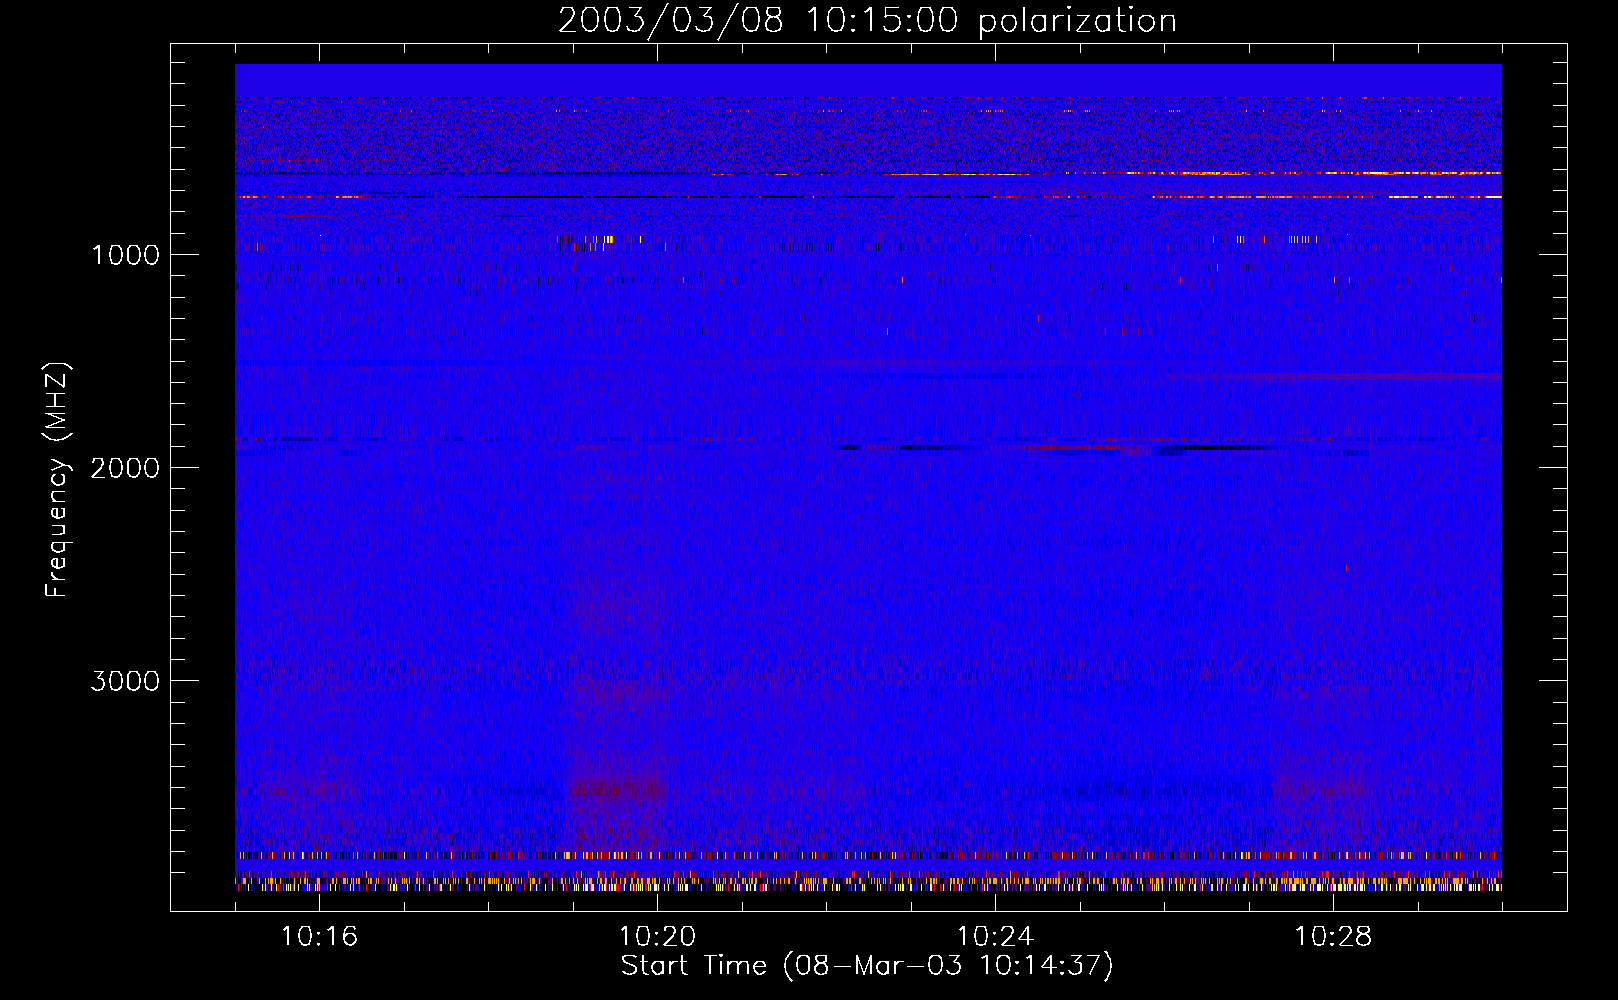The image size is (1618, 1000).
Task: Click the 10:16 time tick label
Action: [319, 937]
